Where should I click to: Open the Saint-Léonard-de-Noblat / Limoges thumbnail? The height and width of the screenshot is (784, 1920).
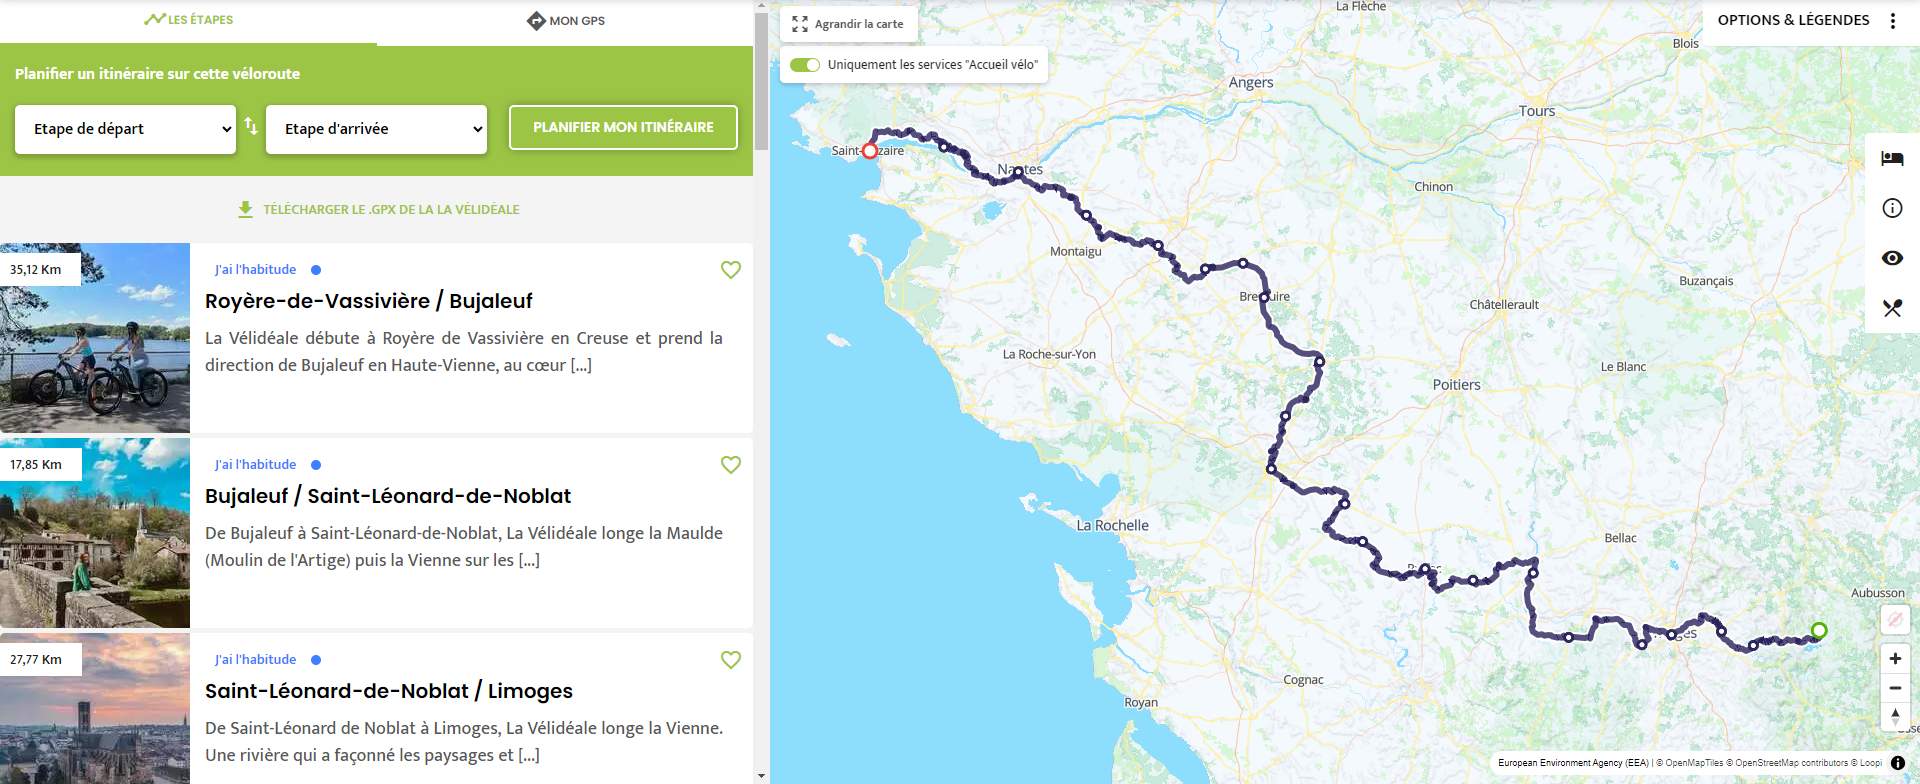[95, 708]
